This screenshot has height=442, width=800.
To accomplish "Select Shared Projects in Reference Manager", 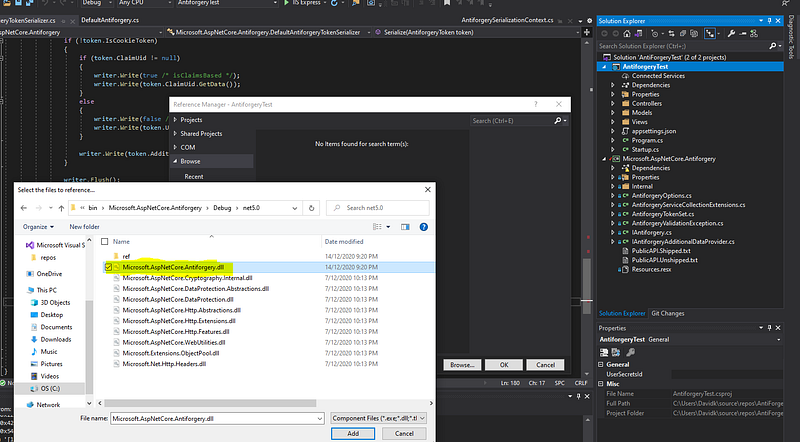I will pos(201,134).
